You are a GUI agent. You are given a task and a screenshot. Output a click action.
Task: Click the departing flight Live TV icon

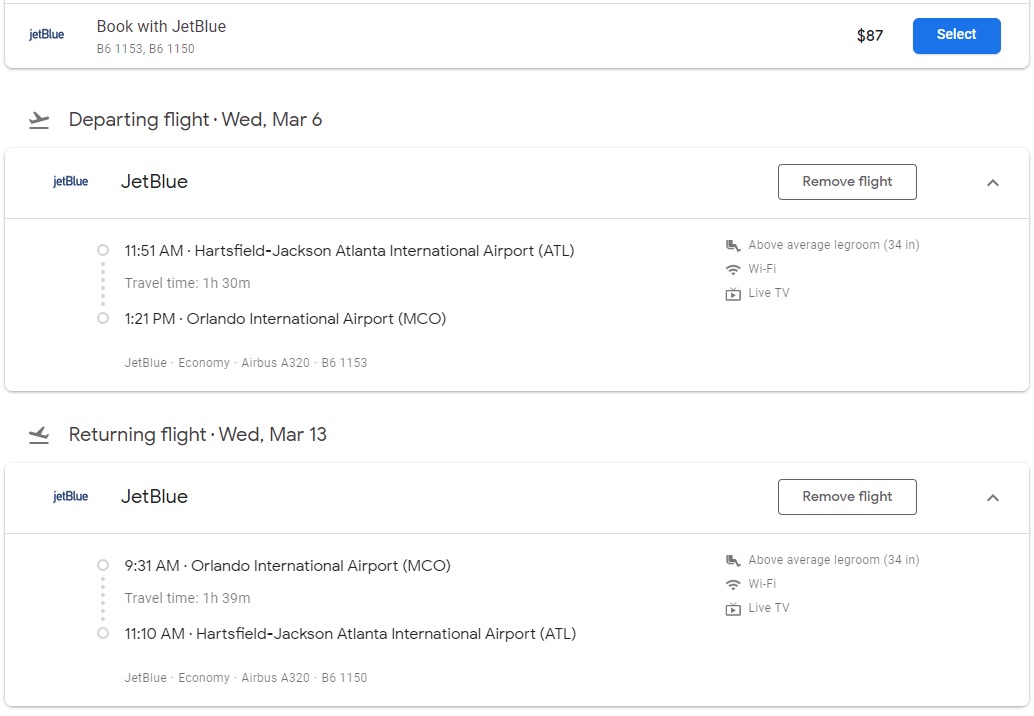pyautogui.click(x=733, y=294)
